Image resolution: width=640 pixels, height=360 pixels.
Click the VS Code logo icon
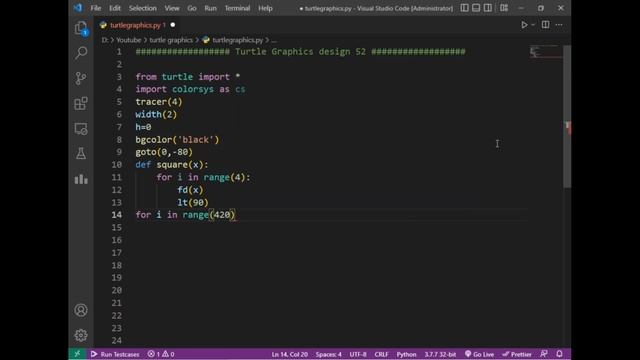coord(78,8)
